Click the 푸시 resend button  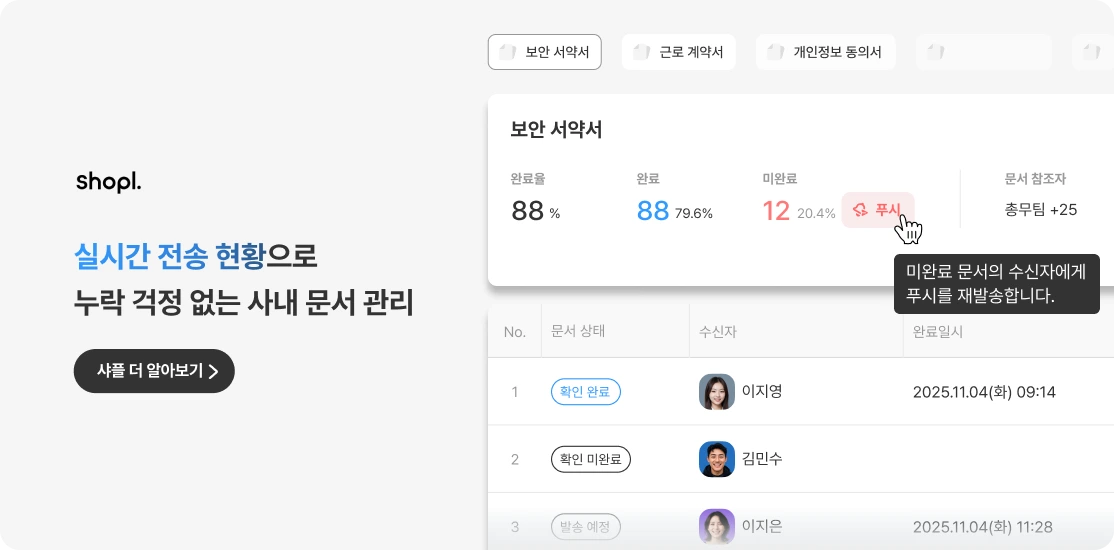tap(878, 210)
